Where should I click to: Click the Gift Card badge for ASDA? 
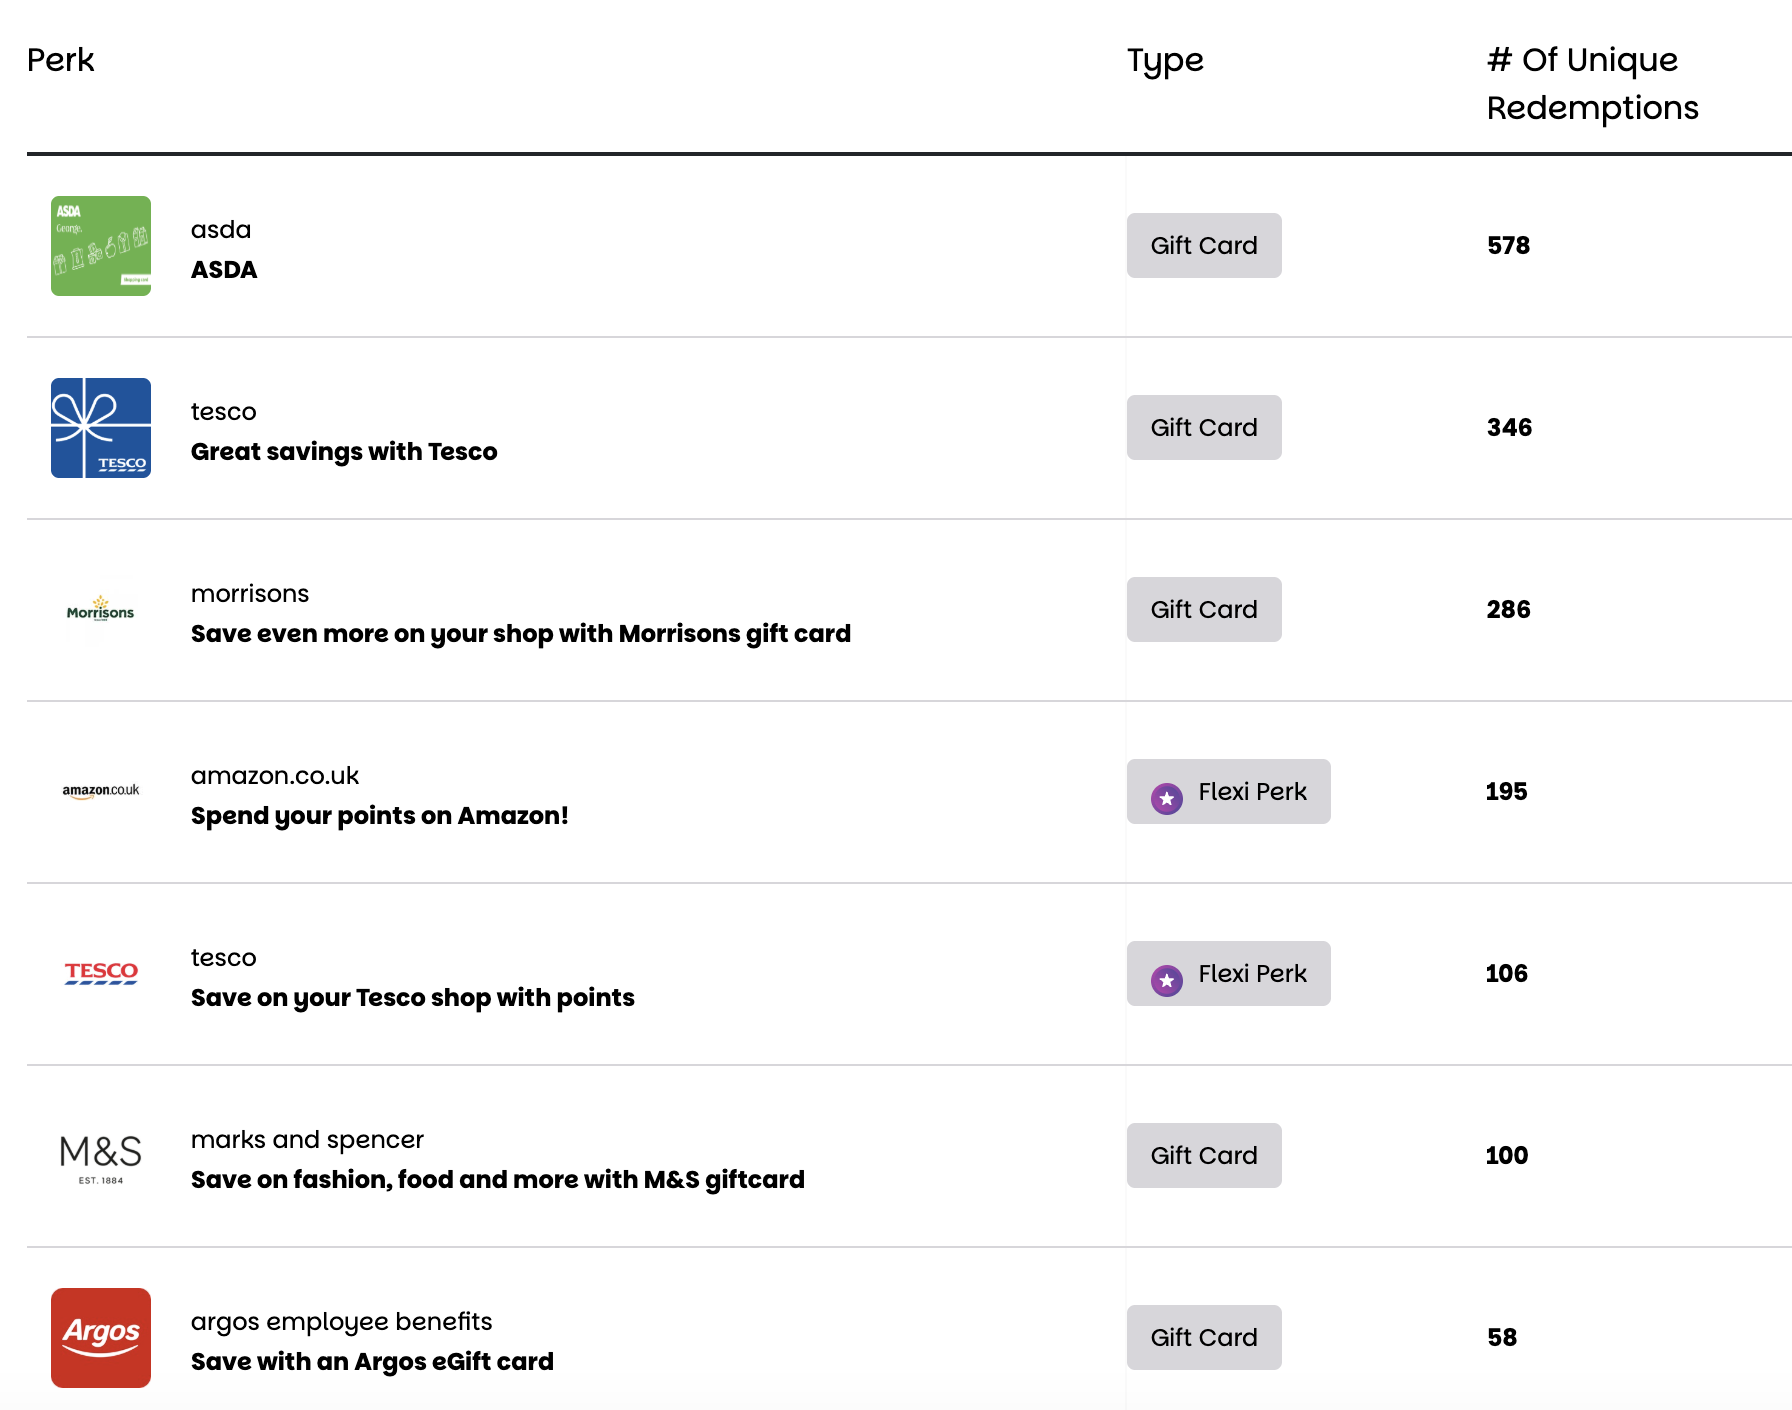pos(1204,246)
